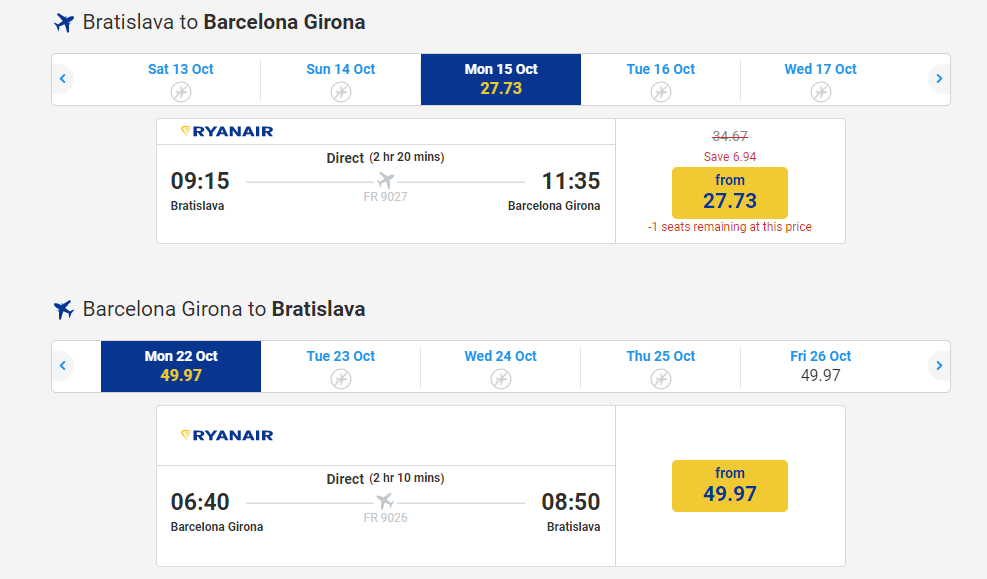Click the no-flight icon under Wed 17 Oct

pos(821,92)
